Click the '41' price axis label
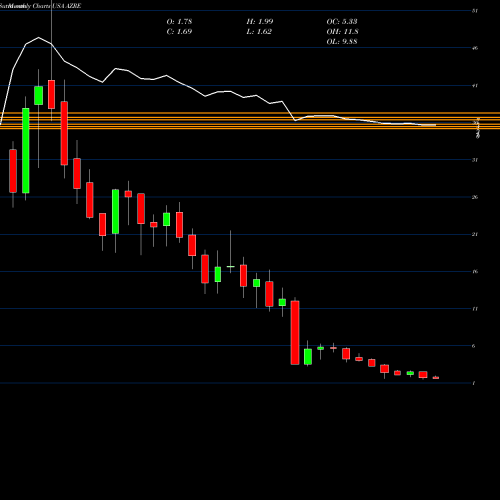Viewport: 500px width, 500px height. coord(475,86)
